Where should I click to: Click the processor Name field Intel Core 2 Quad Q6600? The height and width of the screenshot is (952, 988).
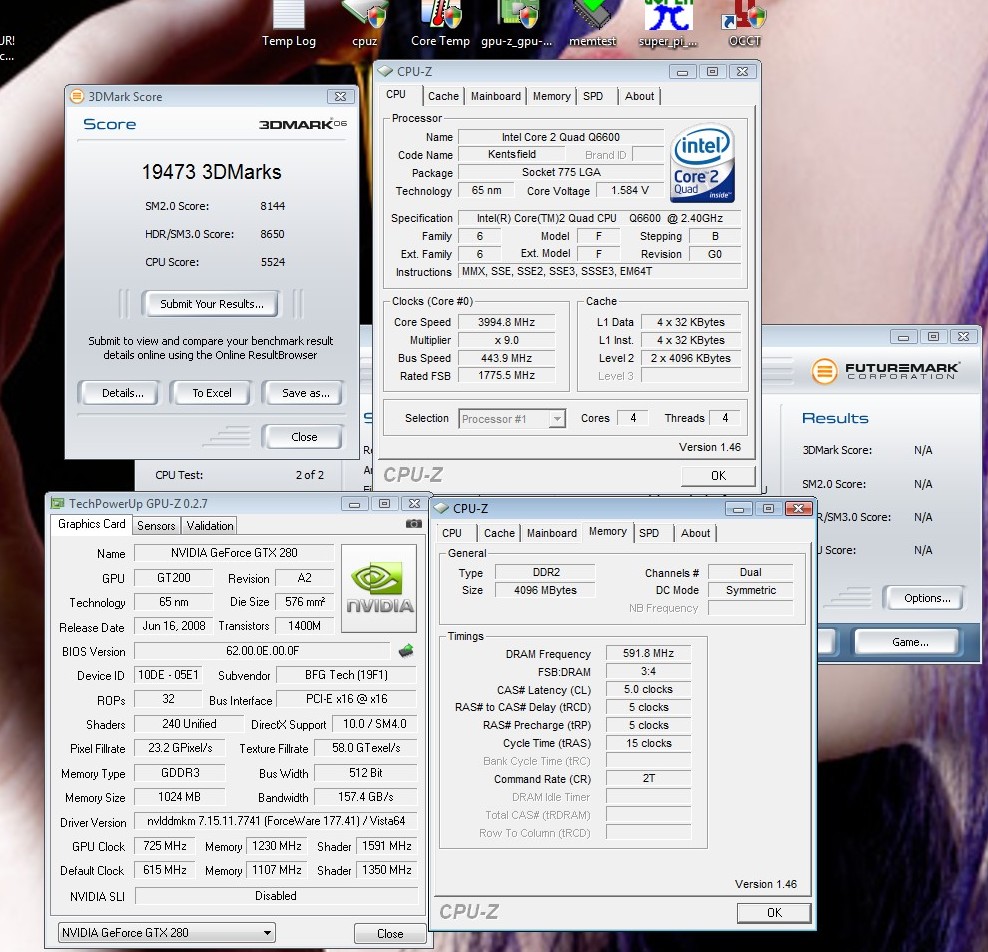pyautogui.click(x=561, y=137)
